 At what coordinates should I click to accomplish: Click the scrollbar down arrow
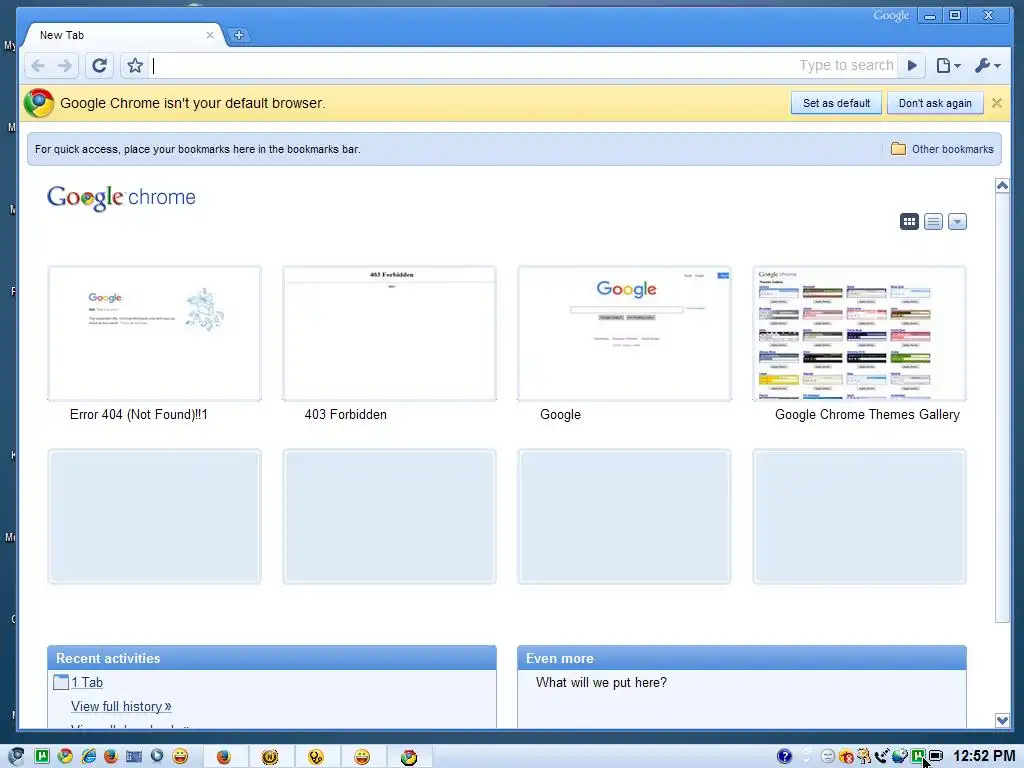(1002, 720)
